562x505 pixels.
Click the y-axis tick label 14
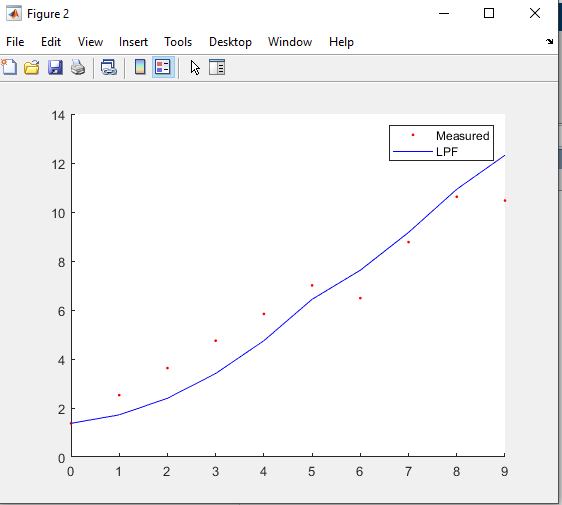pos(58,115)
